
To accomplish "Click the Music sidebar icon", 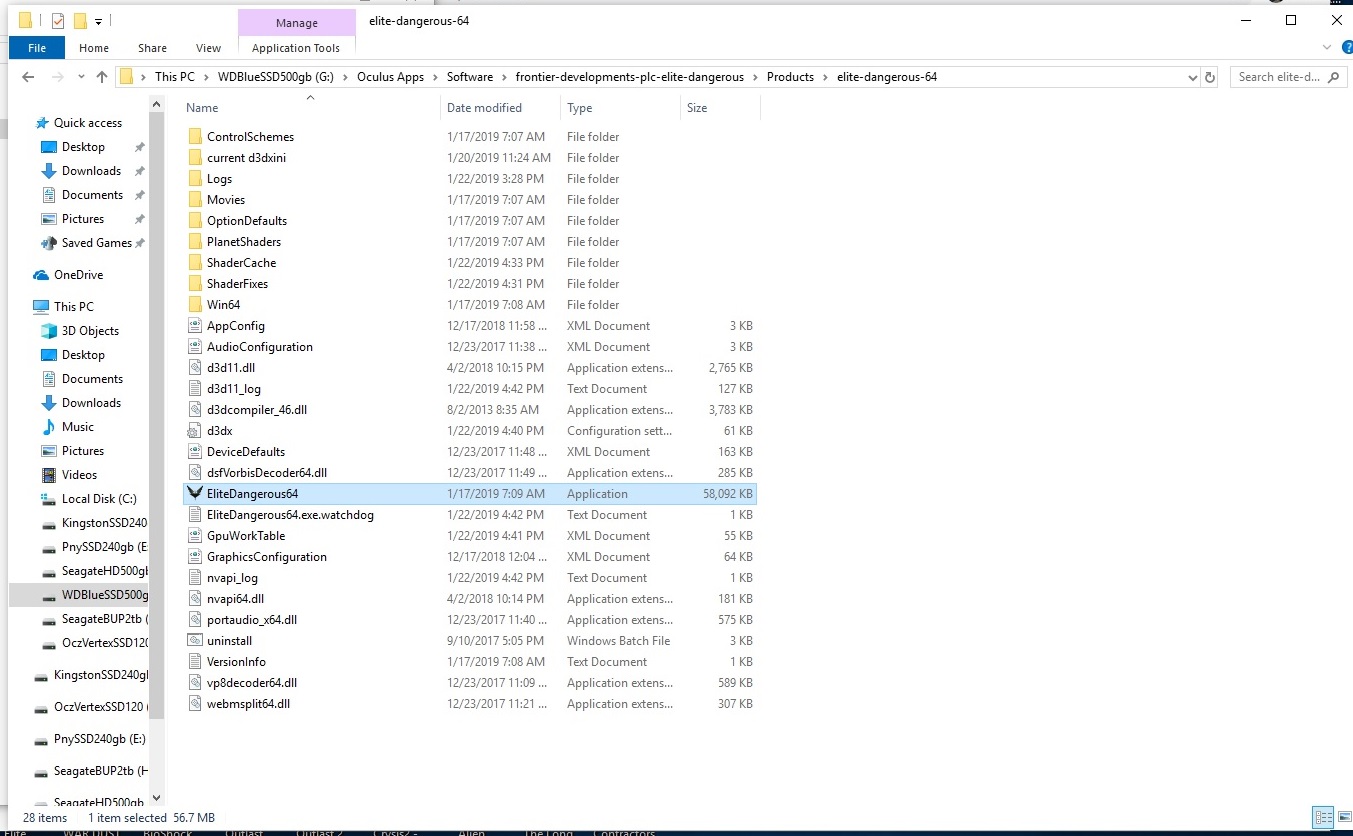I will coord(49,426).
